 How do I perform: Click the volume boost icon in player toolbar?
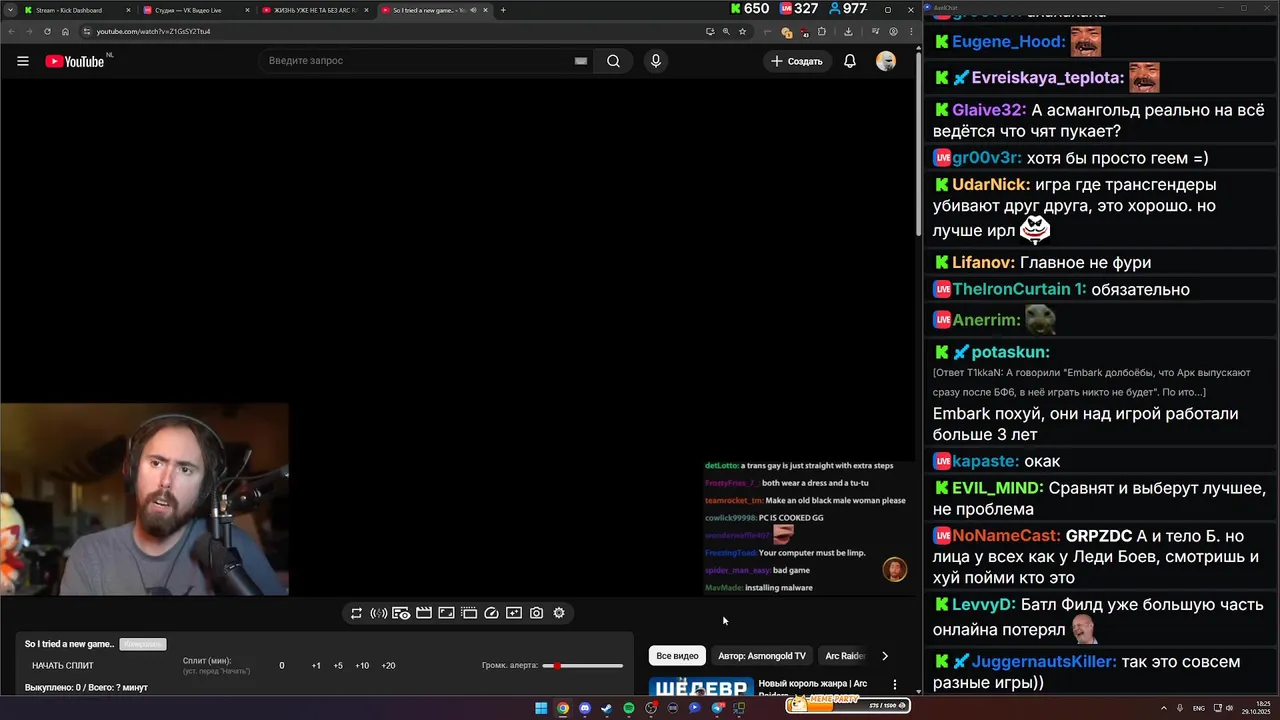[x=379, y=613]
